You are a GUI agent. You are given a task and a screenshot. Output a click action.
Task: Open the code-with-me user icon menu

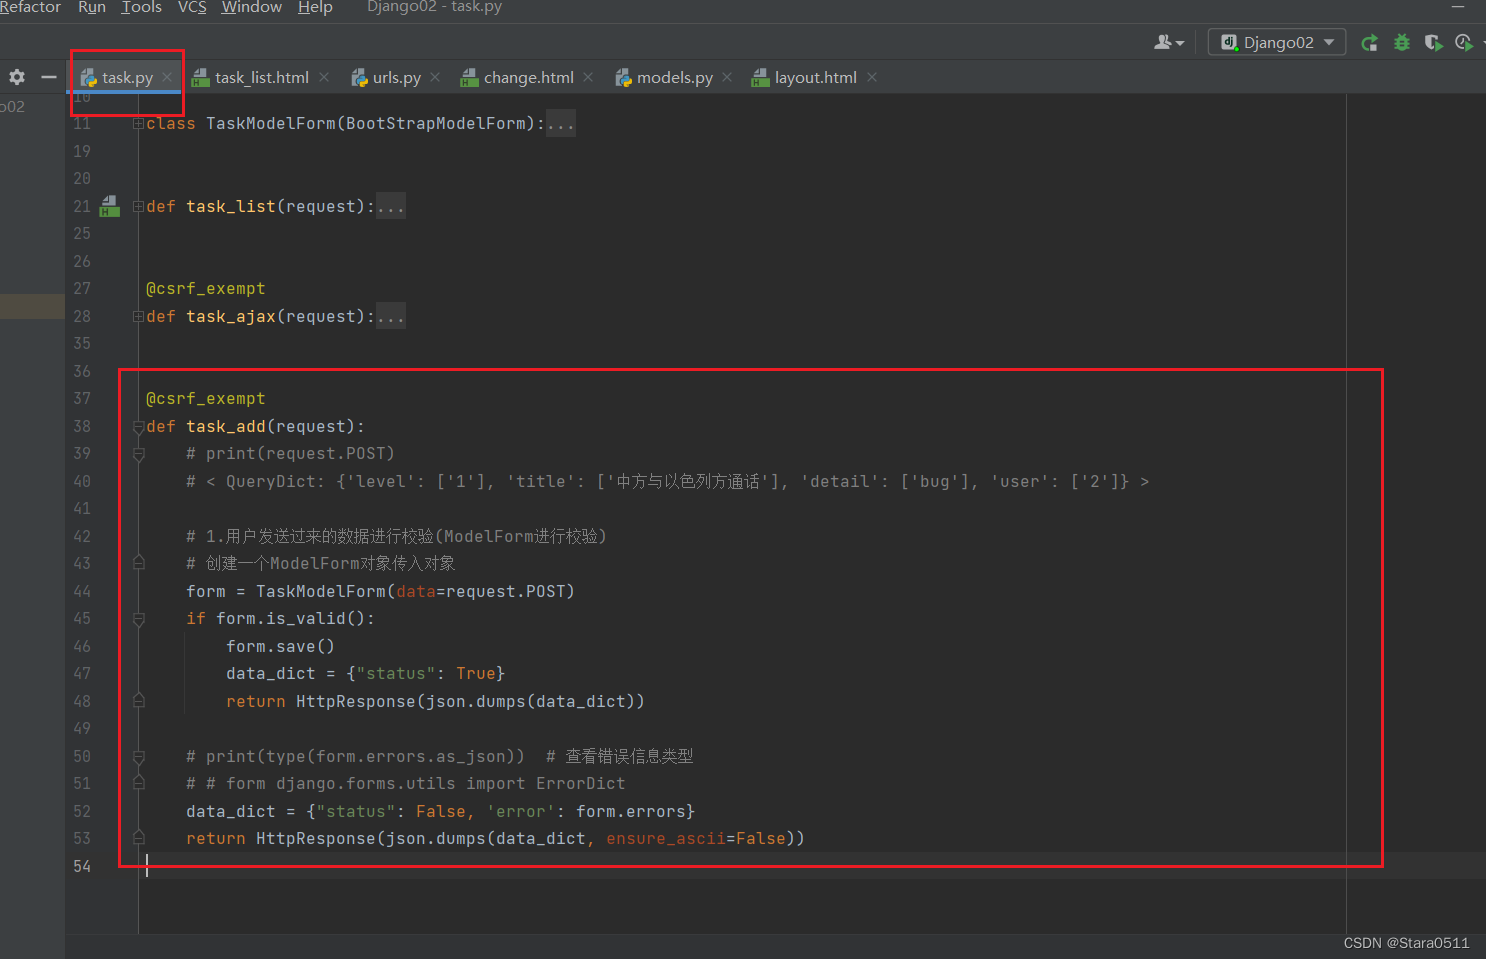(1168, 42)
